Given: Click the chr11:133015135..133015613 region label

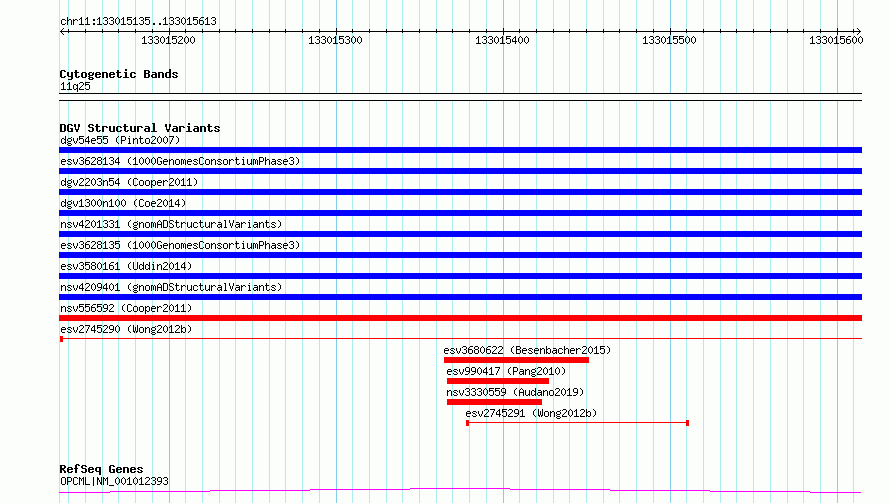Looking at the screenshot, I should (138, 22).
